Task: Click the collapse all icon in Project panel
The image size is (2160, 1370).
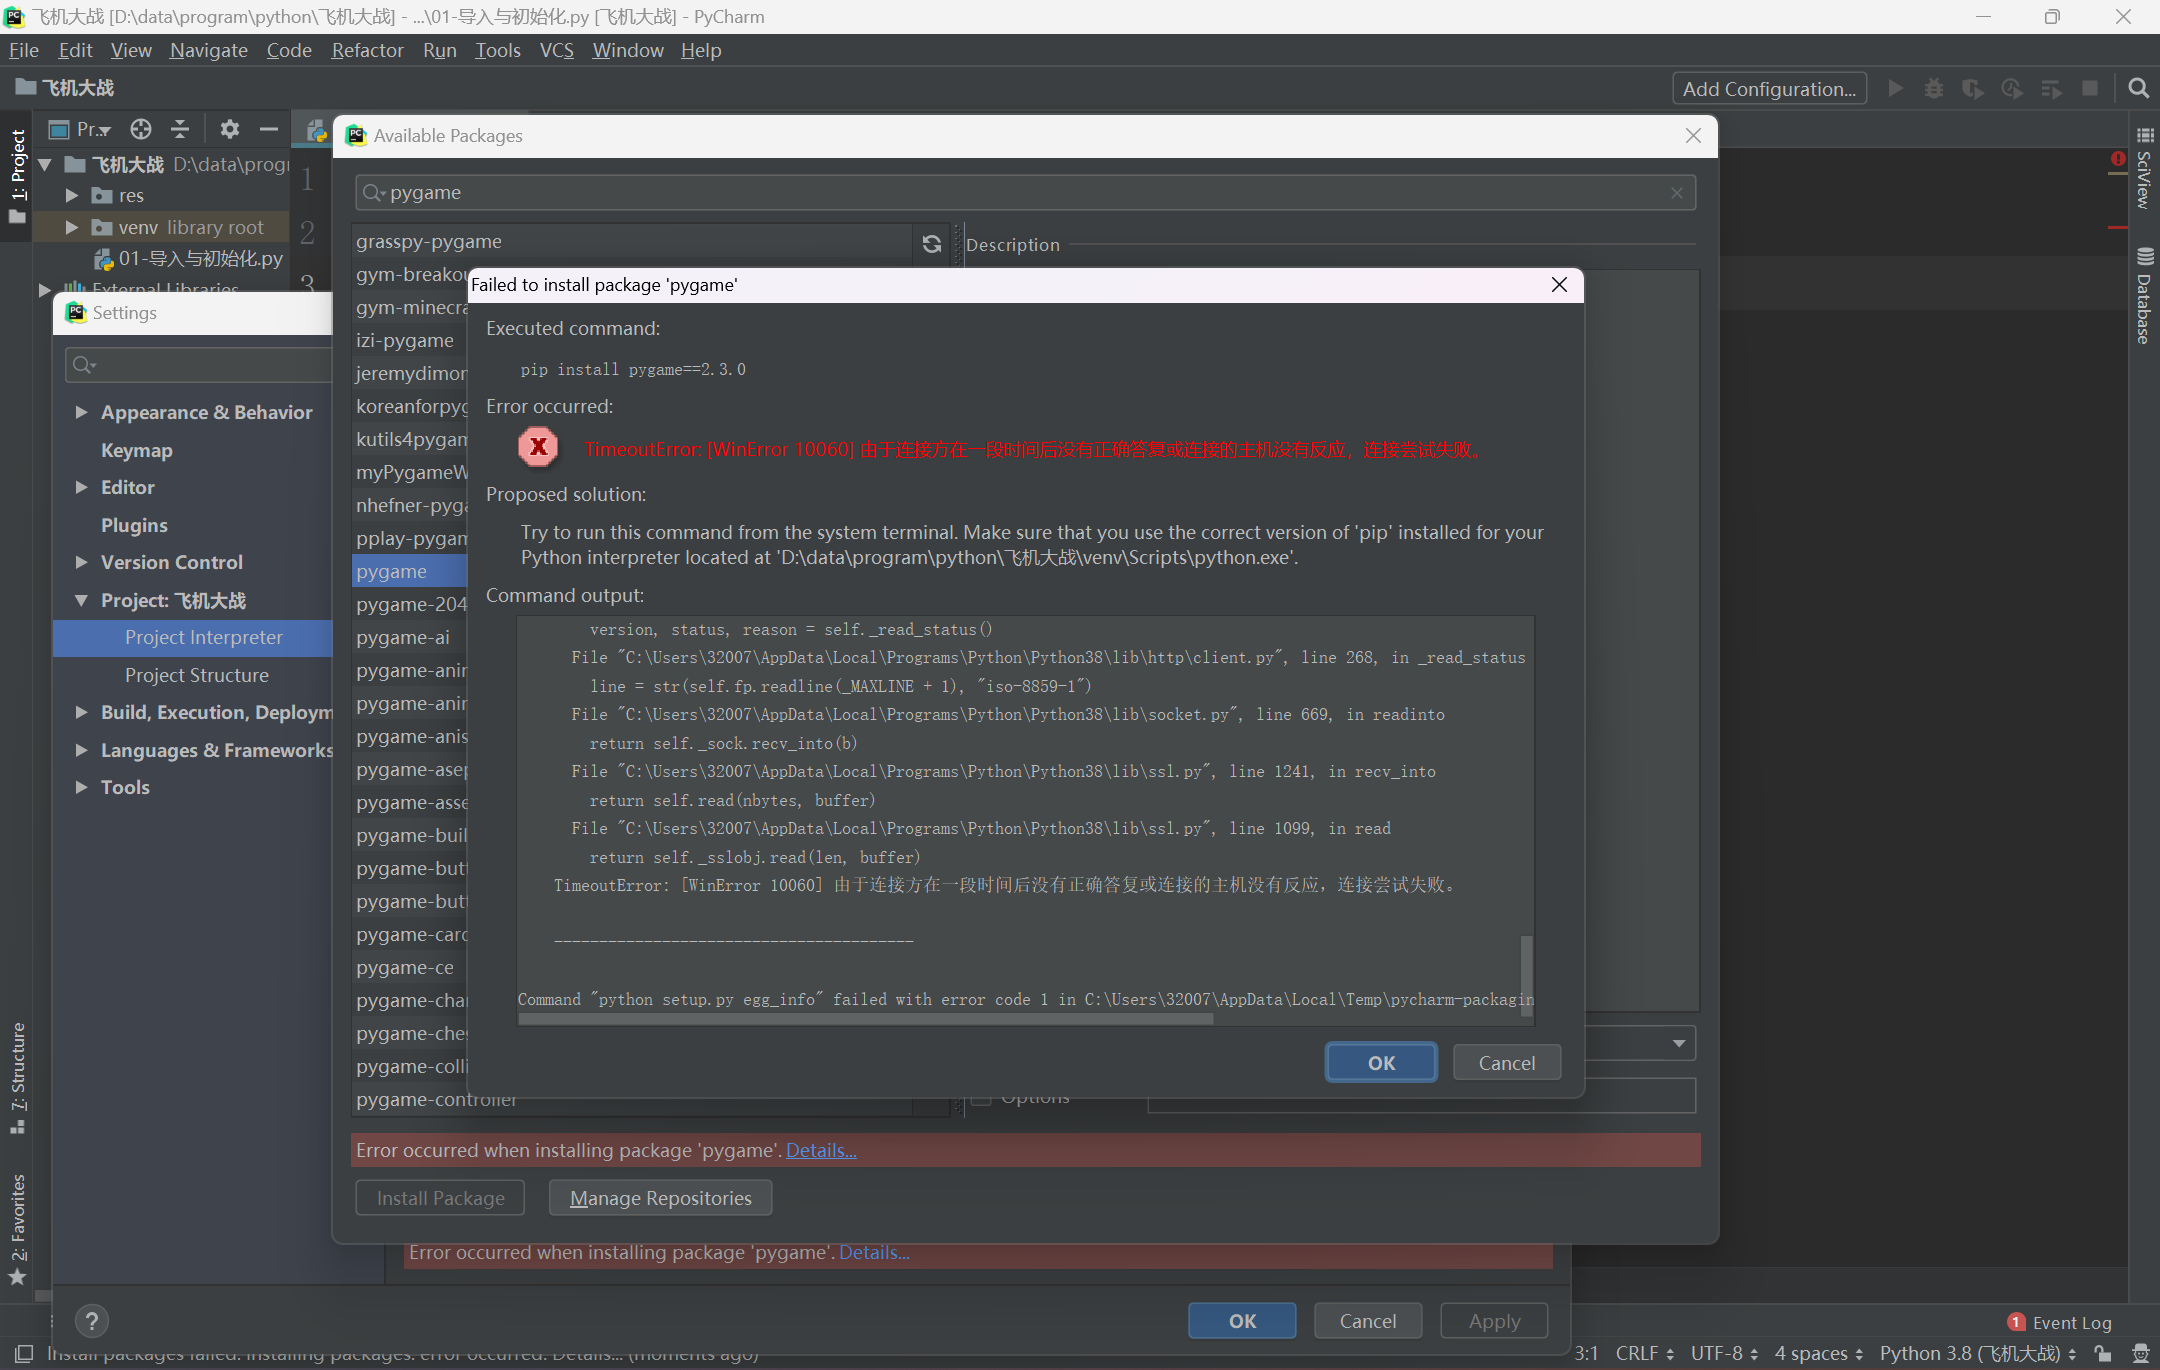Action: coord(180,129)
